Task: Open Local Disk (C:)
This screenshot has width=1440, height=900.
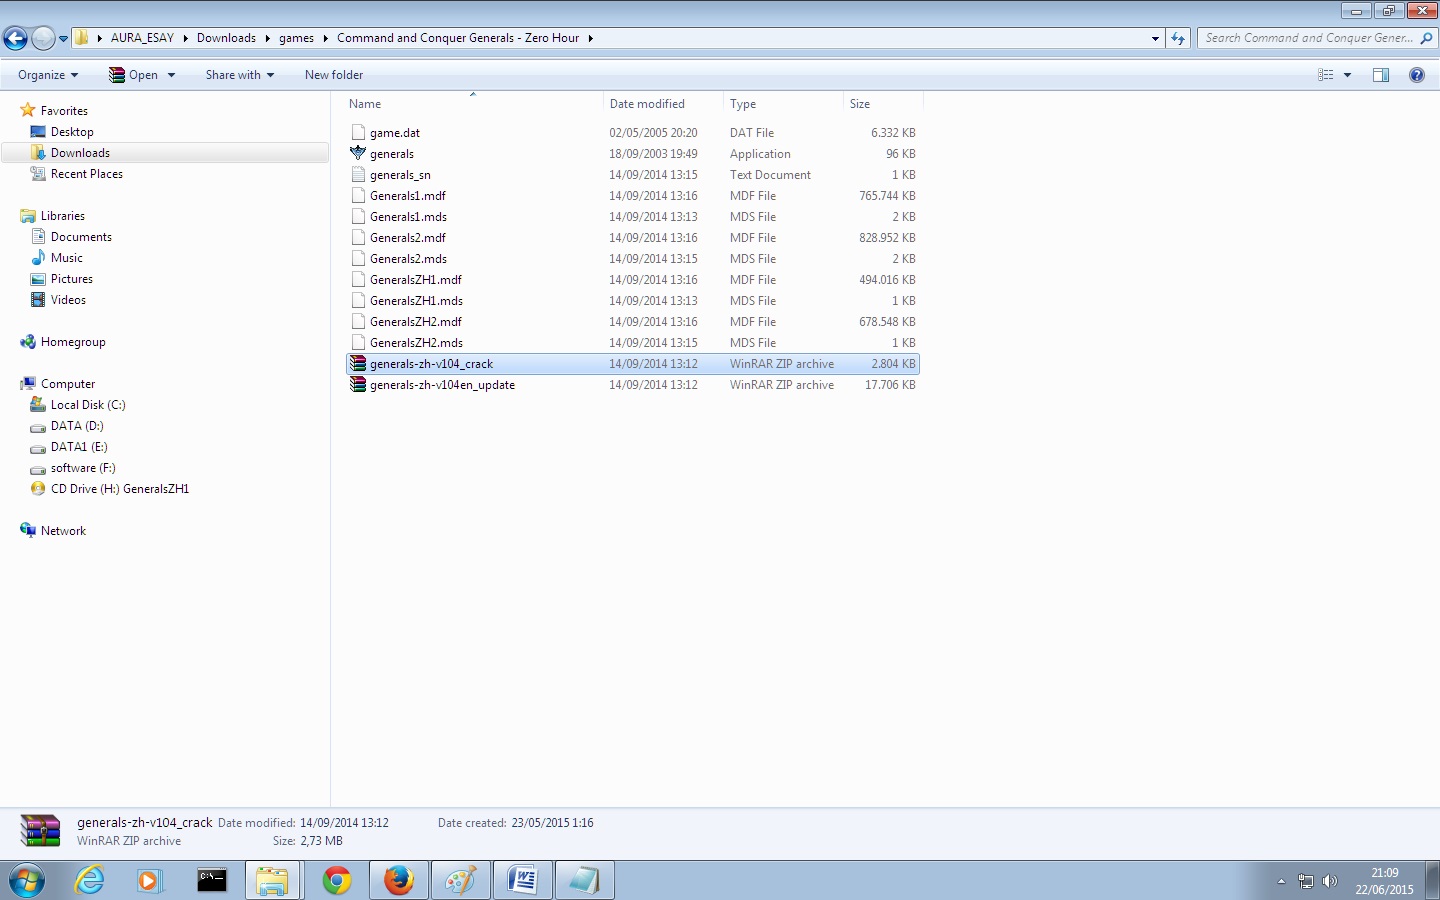Action: 88,405
